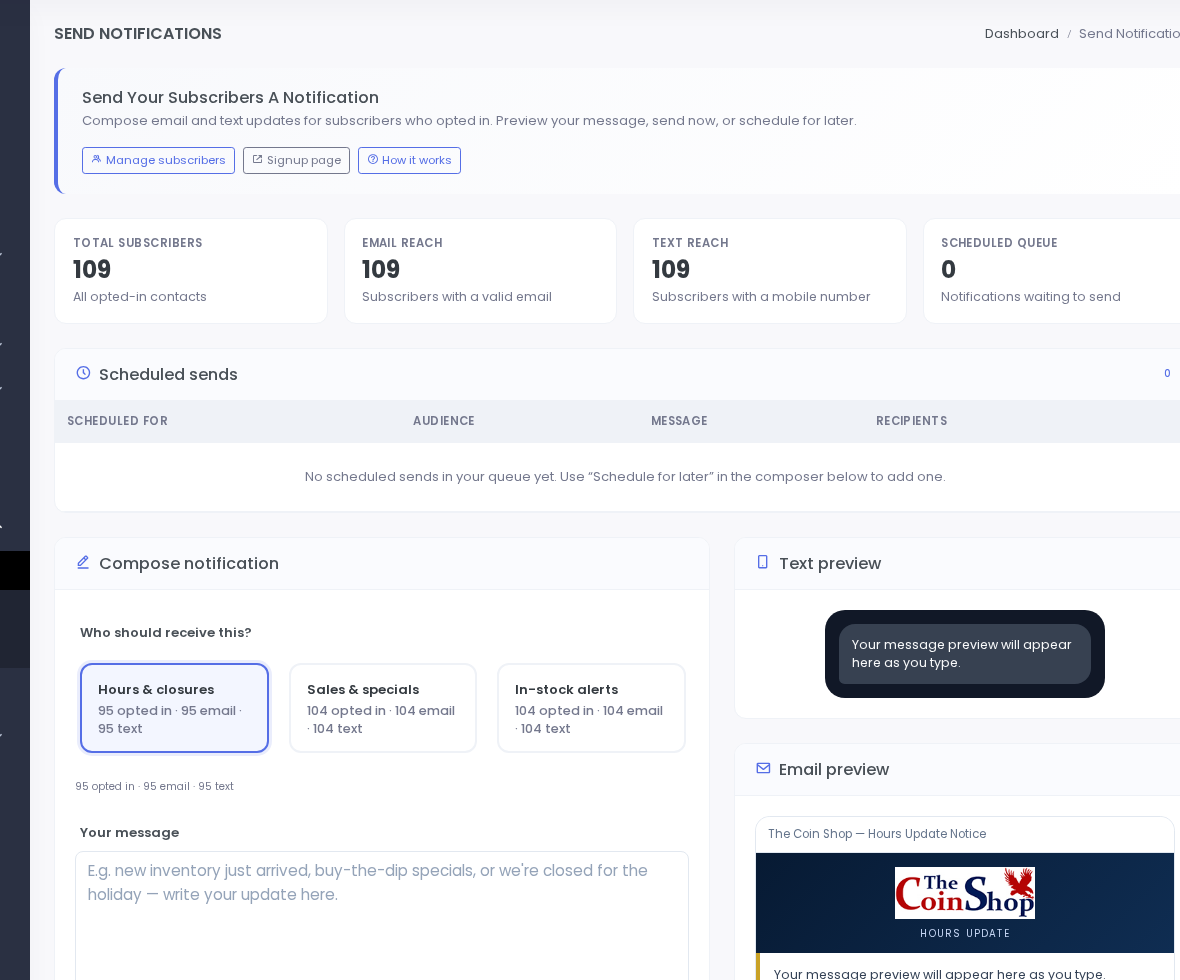1180x980 pixels.
Task: Click the 'Who should receive this?' label
Action: click(166, 633)
